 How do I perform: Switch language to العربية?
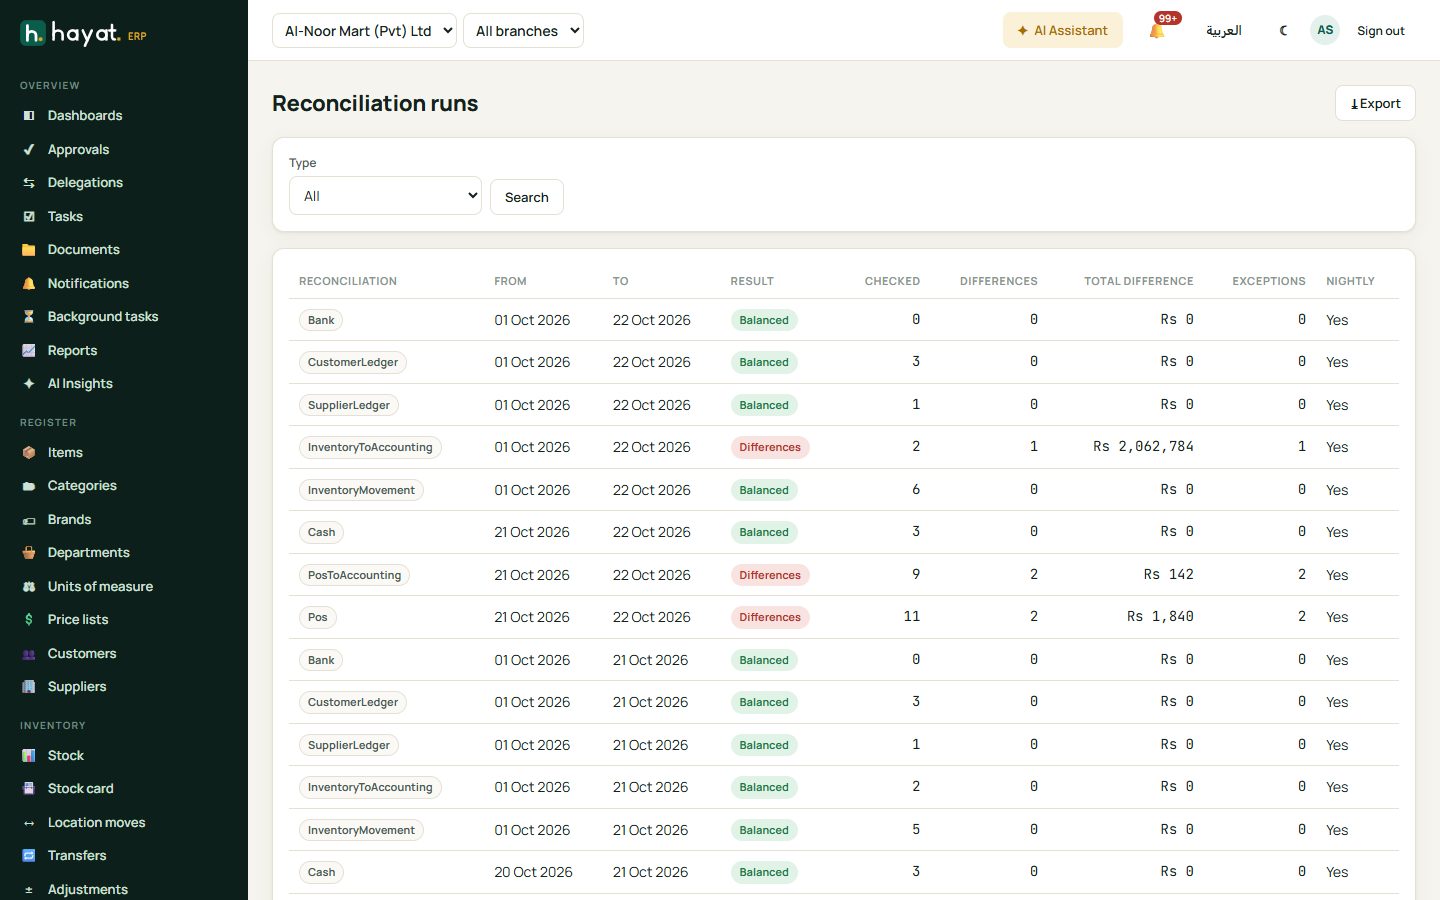[1224, 31]
